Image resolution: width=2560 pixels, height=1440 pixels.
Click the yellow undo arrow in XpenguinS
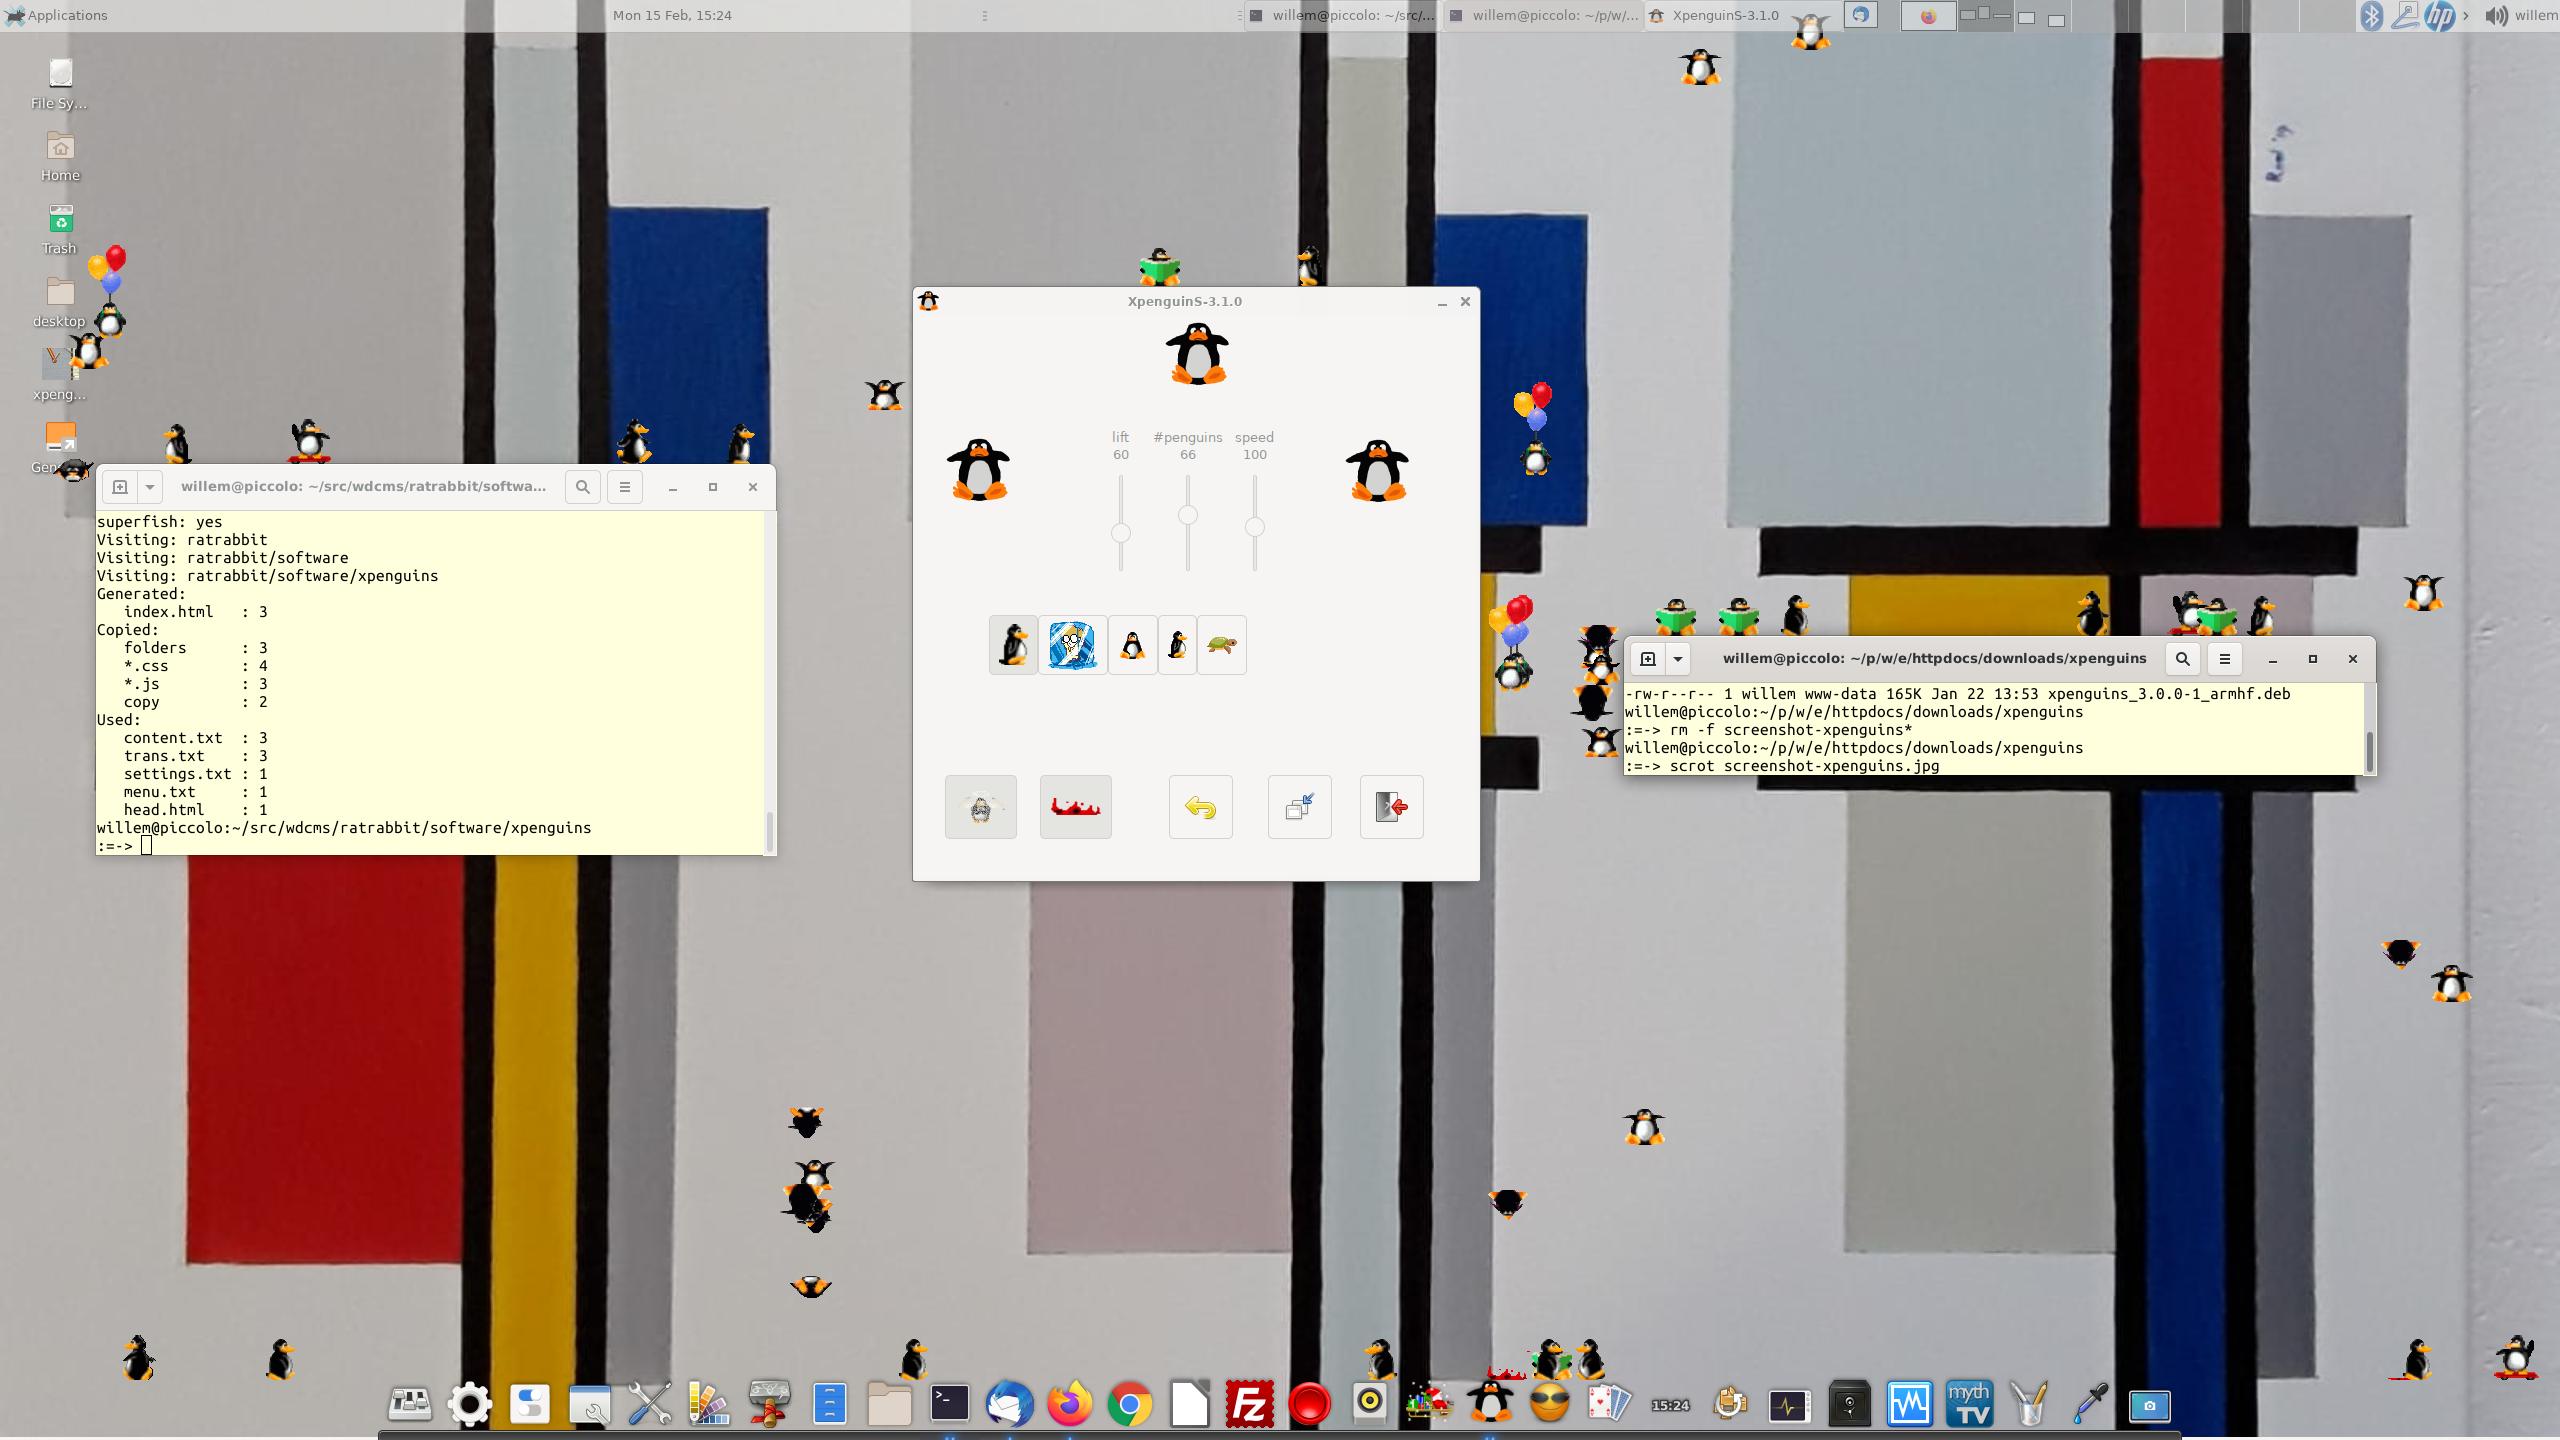coord(1200,807)
